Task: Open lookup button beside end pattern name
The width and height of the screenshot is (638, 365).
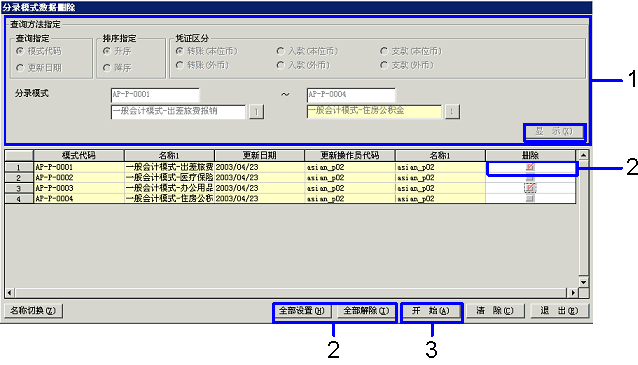Action: [452, 111]
